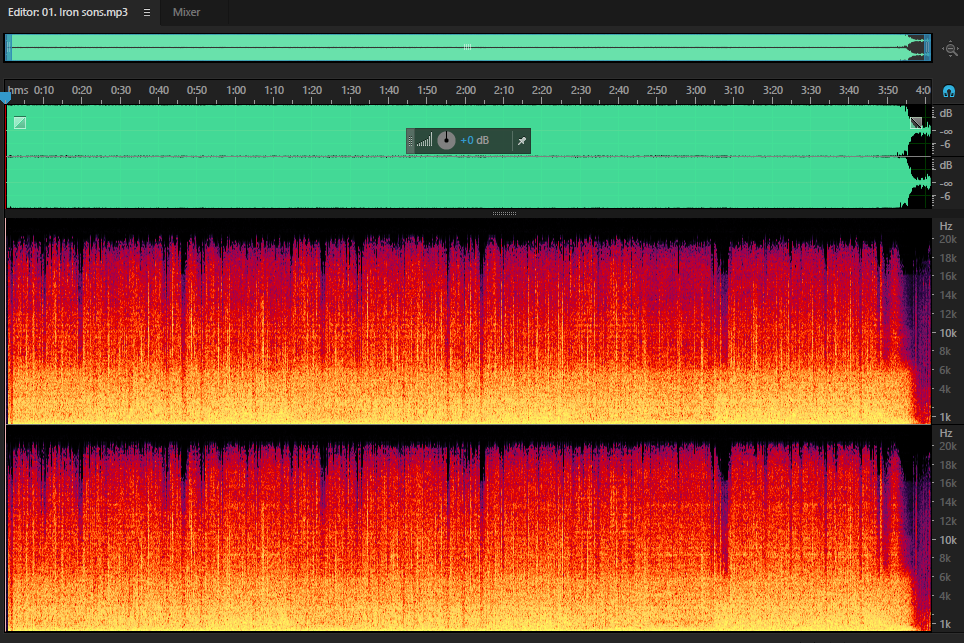
Task: Click the dotted grip of the HUD
Action: pyautogui.click(x=411, y=141)
